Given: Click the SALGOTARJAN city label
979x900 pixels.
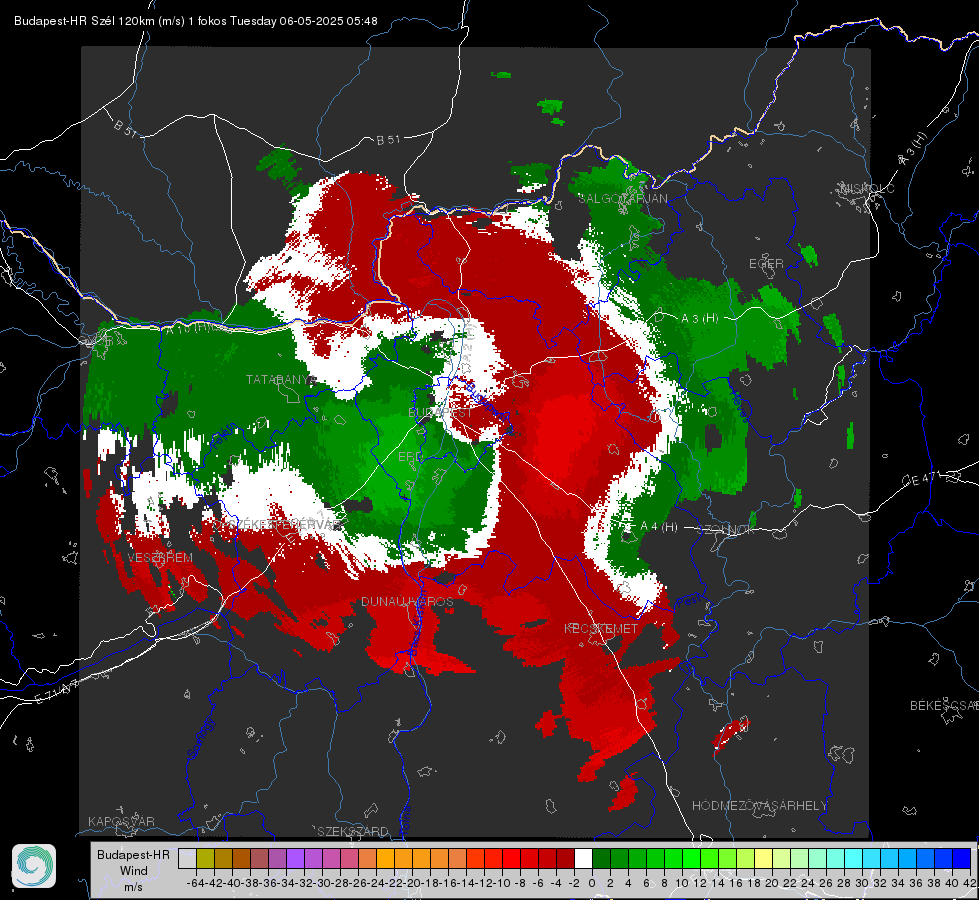Looking at the screenshot, I should pos(622,199).
